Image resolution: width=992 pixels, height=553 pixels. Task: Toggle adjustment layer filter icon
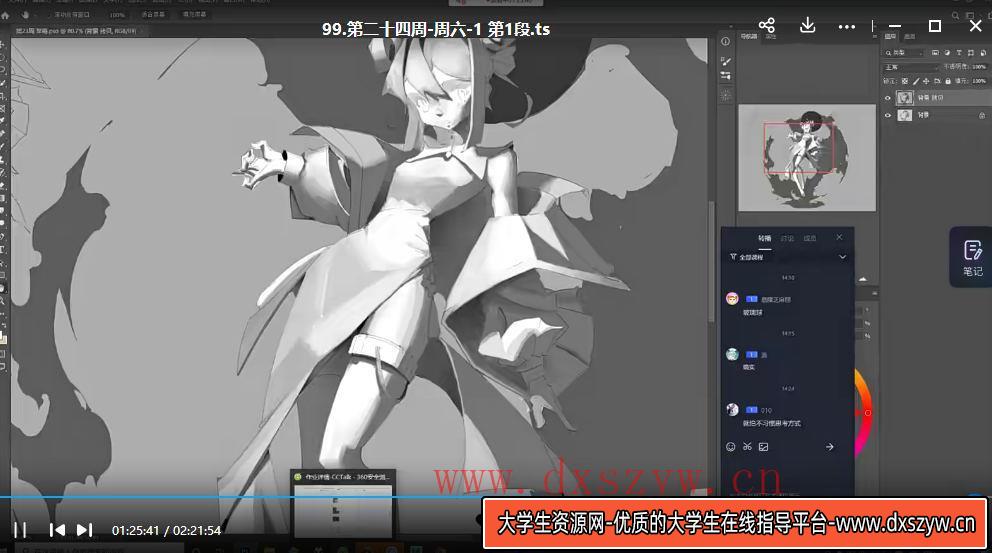947,53
